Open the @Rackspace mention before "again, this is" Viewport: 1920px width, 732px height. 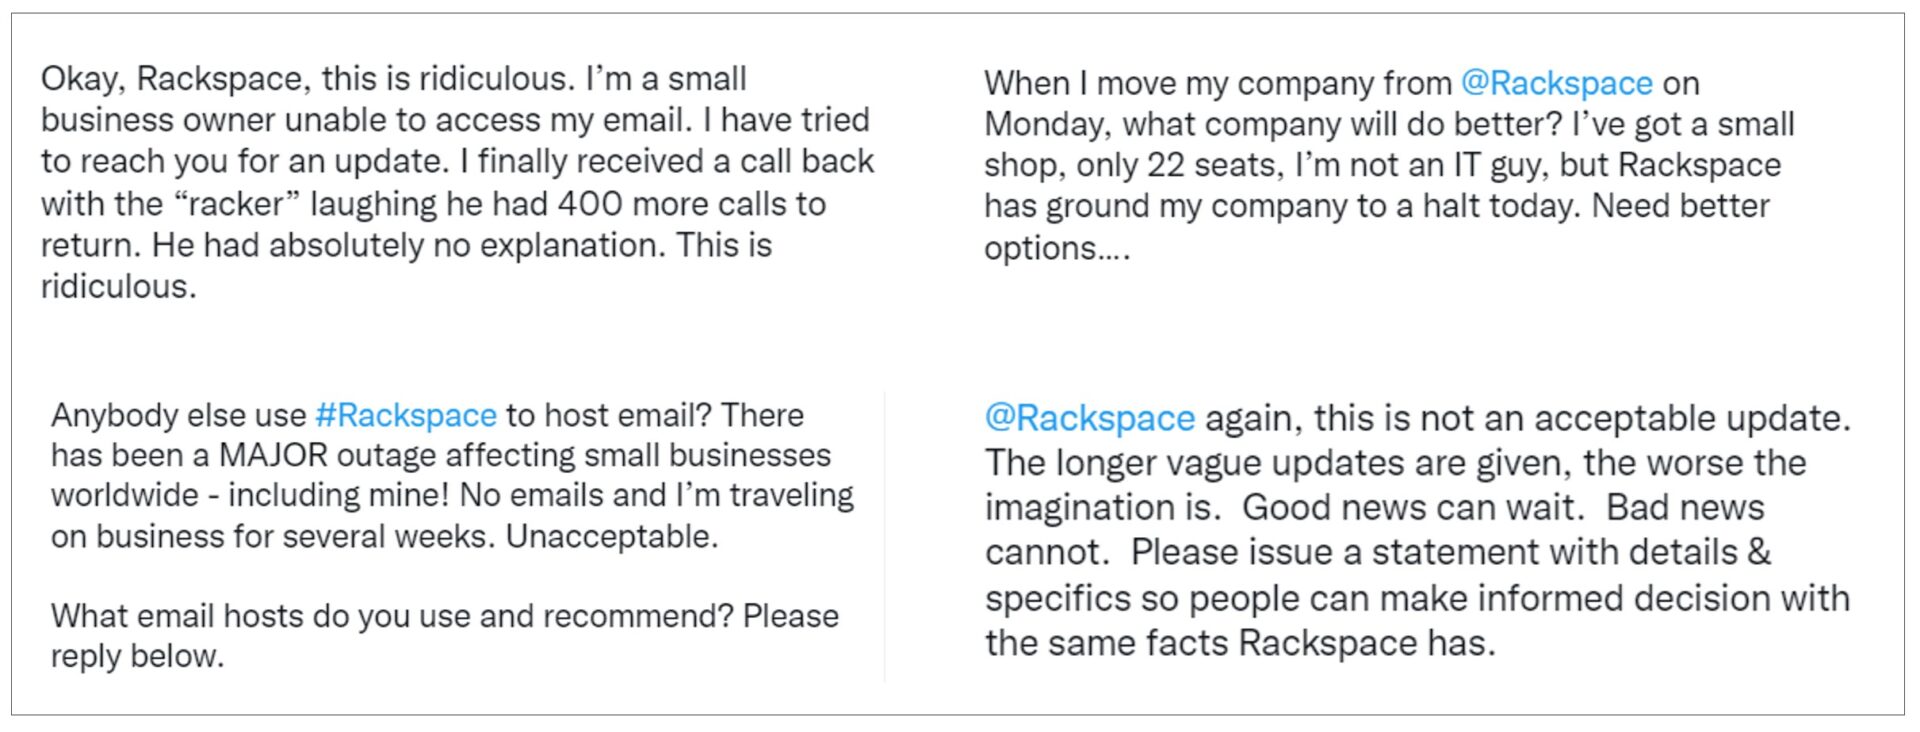[x=1089, y=418]
